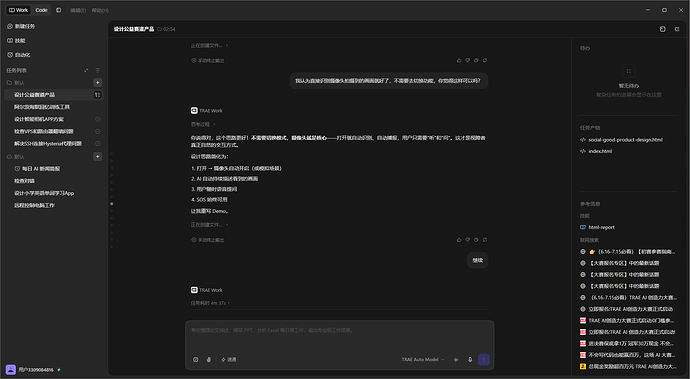Open the 总奖金奖励超百万元 search result
Image resolution: width=690 pixels, height=379 pixels.
(628, 366)
